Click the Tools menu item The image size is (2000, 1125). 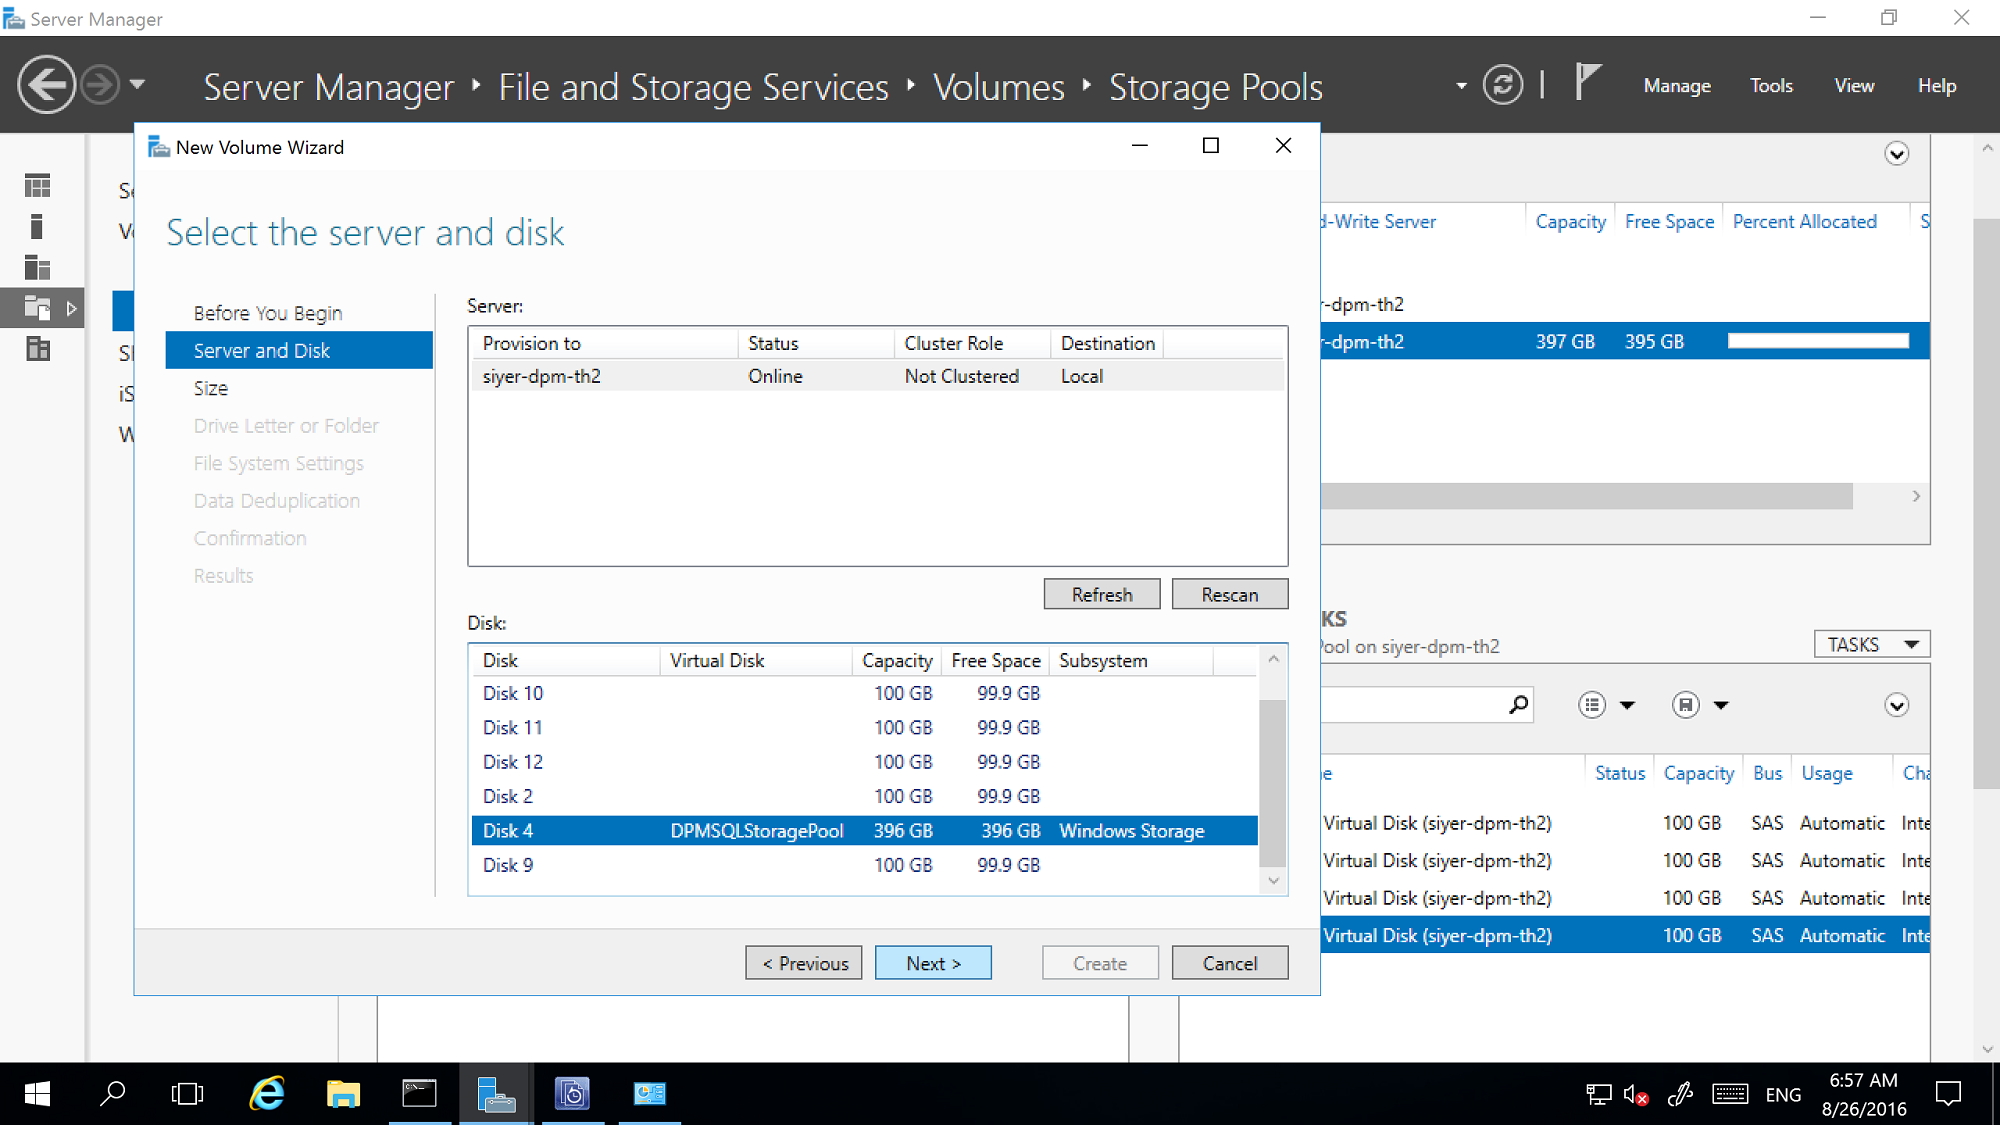tap(1772, 85)
